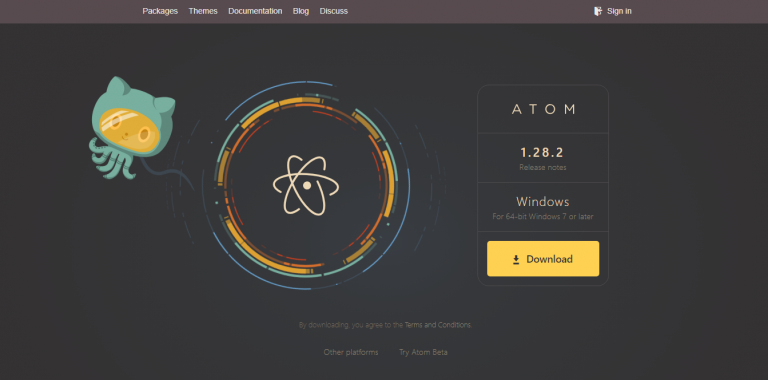The width and height of the screenshot is (768, 380).
Task: Click 'For 64-bit Windows 7 or later' text
Action: click(543, 216)
